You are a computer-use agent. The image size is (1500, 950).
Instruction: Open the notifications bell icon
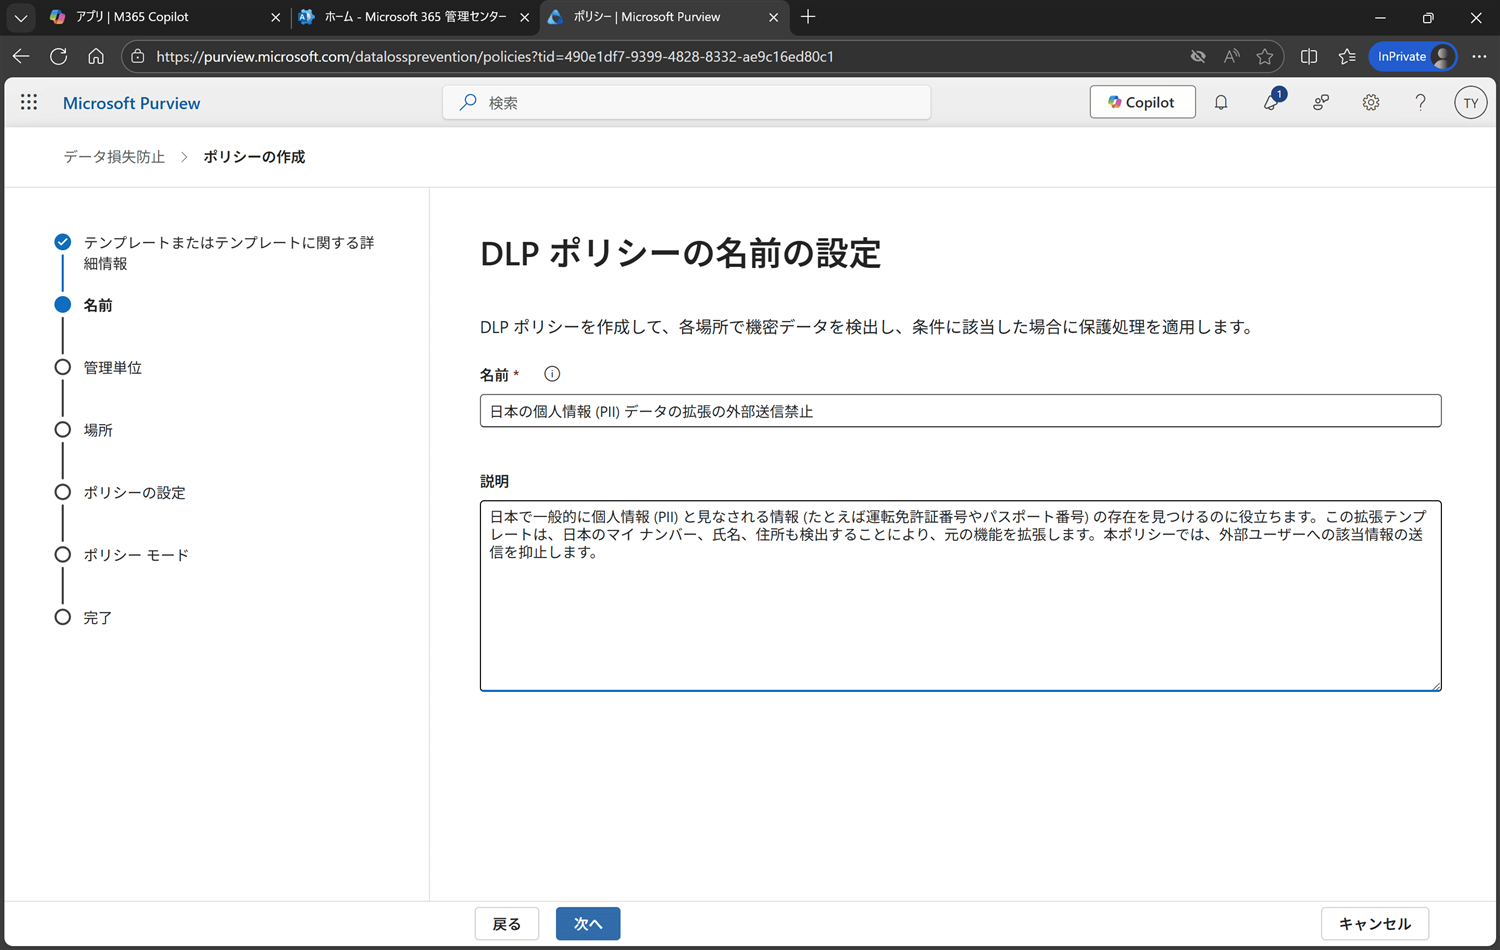click(1221, 102)
